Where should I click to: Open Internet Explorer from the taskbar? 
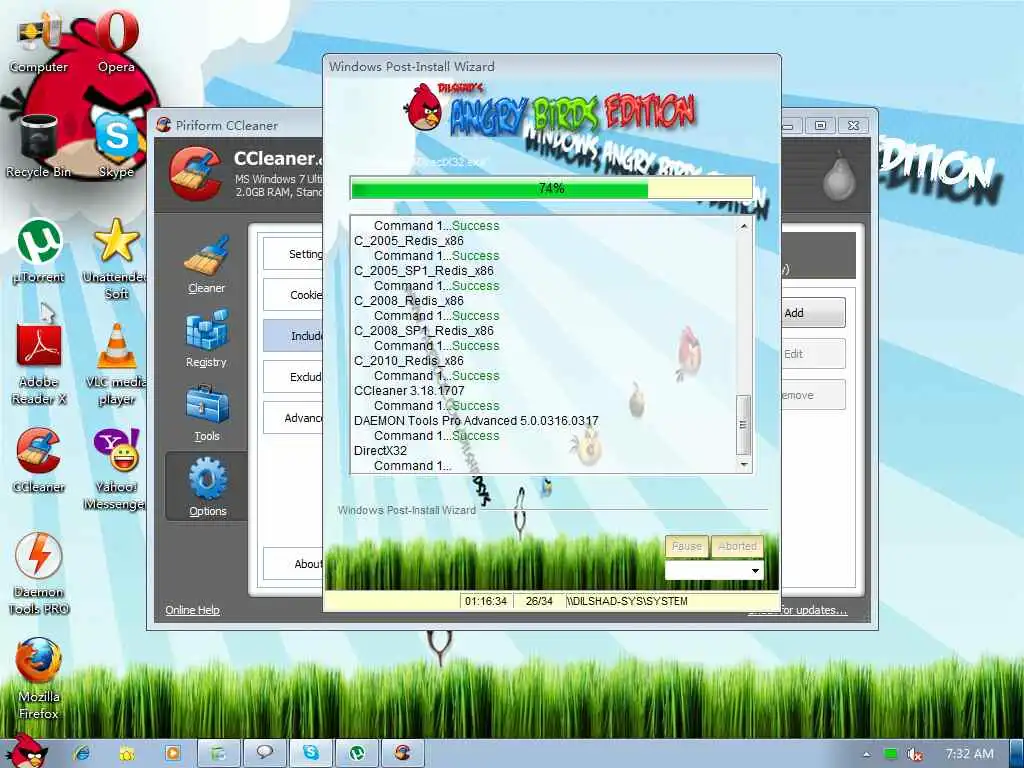pyautogui.click(x=82, y=754)
